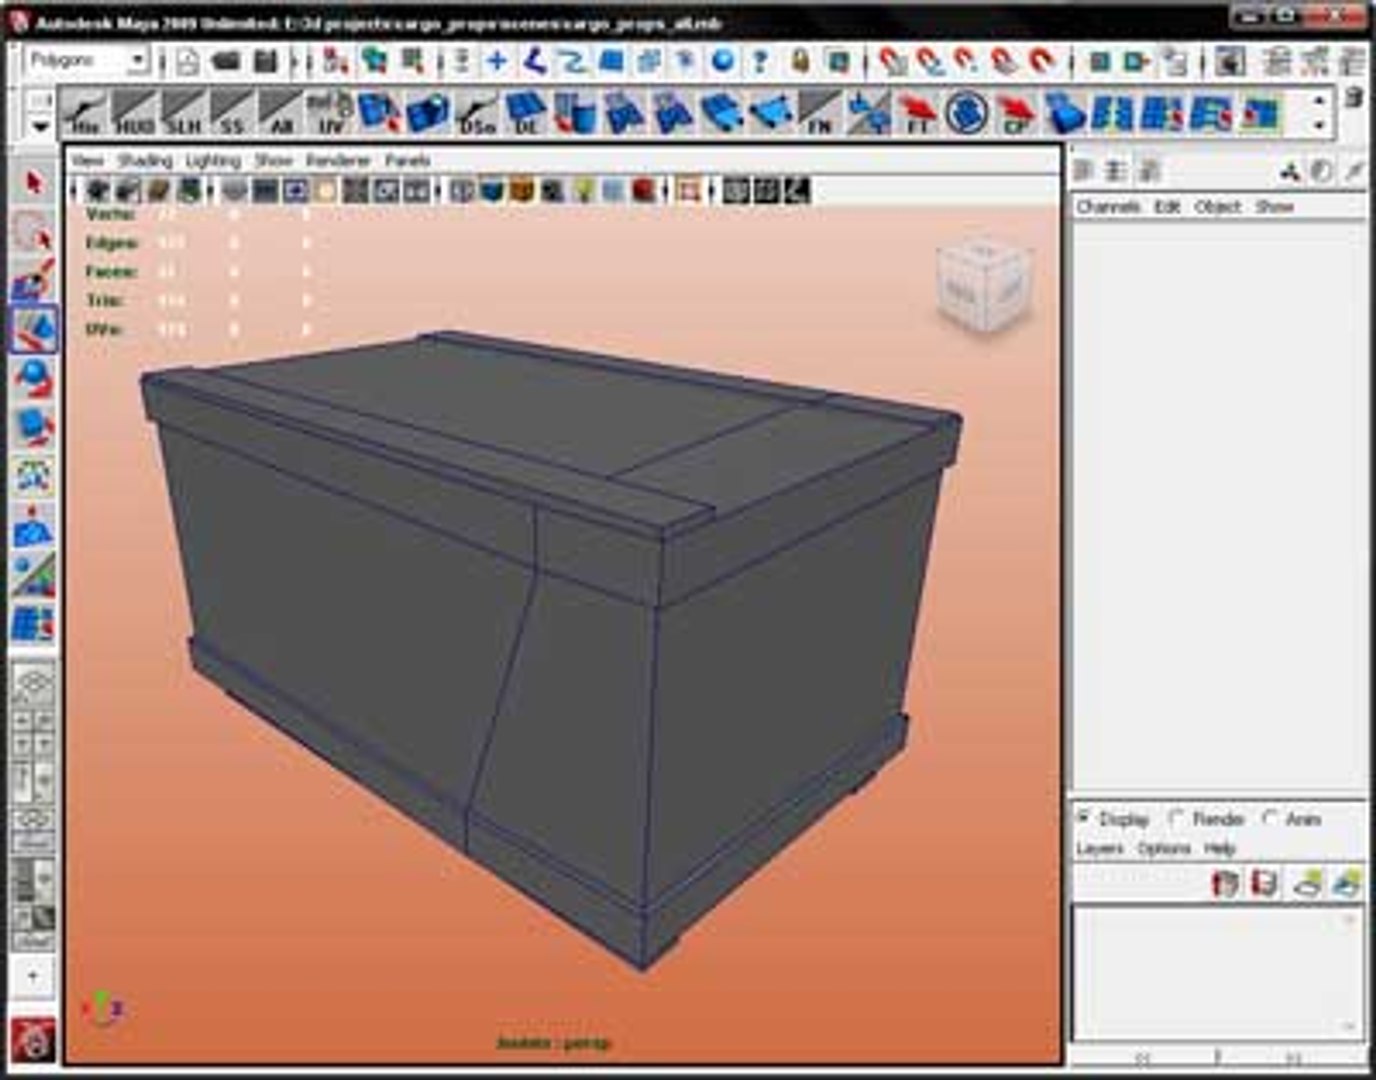Toggle the lock icon in the status line
The width and height of the screenshot is (1376, 1080).
coord(799,62)
